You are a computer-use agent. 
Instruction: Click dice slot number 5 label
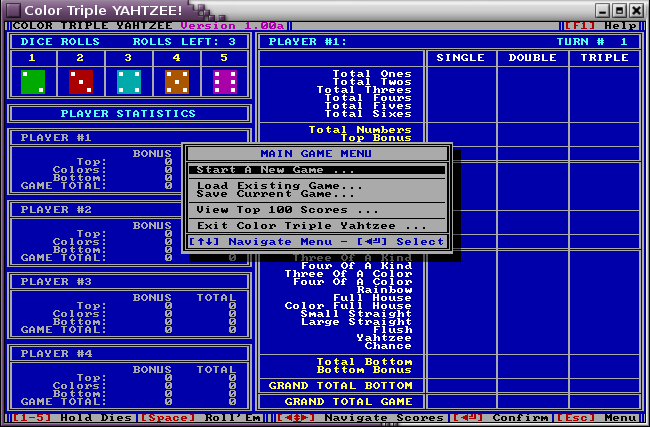coord(224,58)
